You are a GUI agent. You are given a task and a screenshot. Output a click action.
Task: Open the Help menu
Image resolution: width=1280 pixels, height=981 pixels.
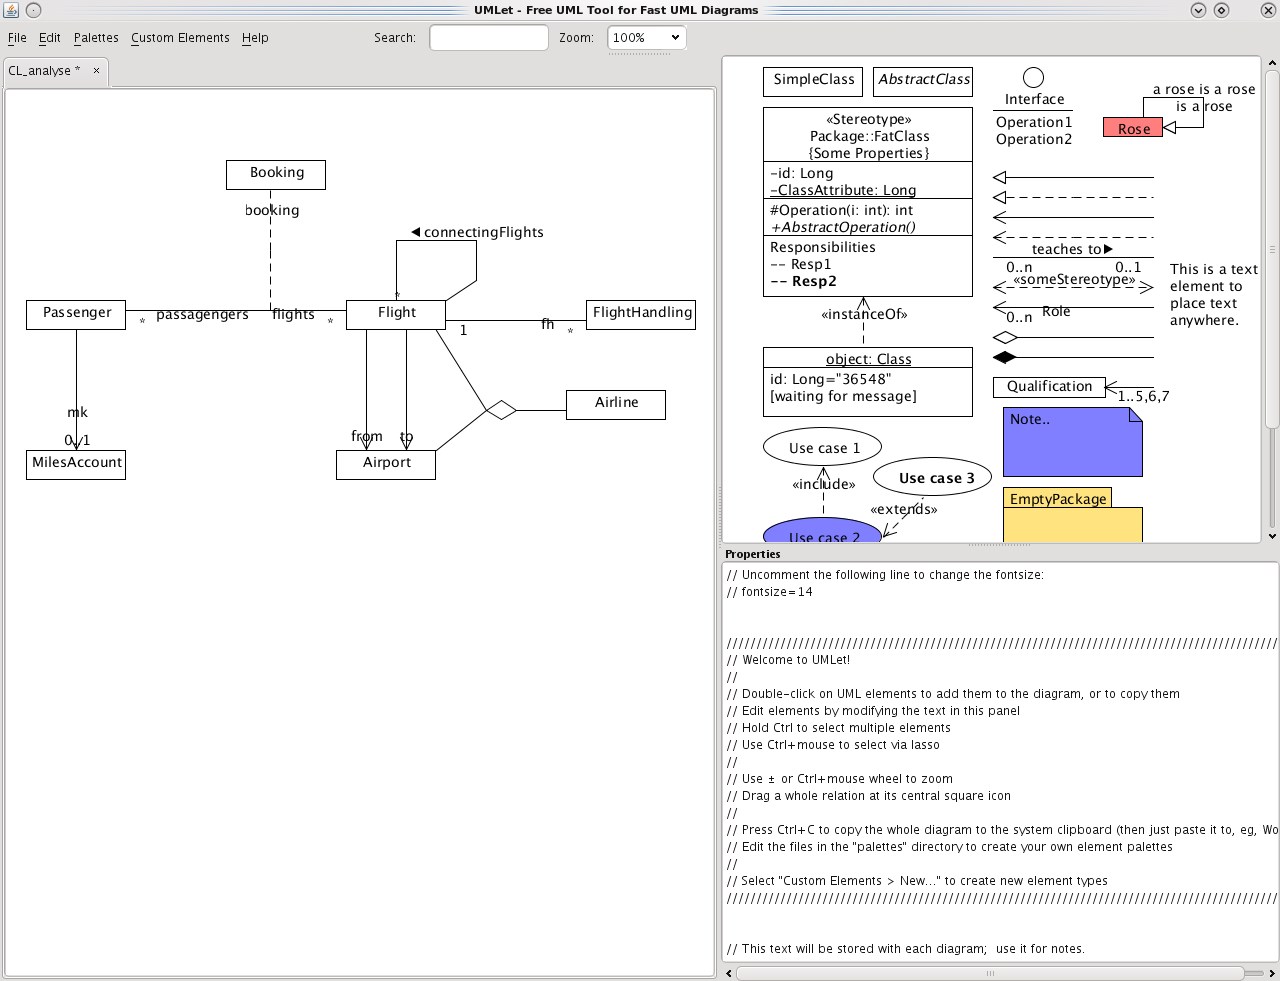coord(255,38)
